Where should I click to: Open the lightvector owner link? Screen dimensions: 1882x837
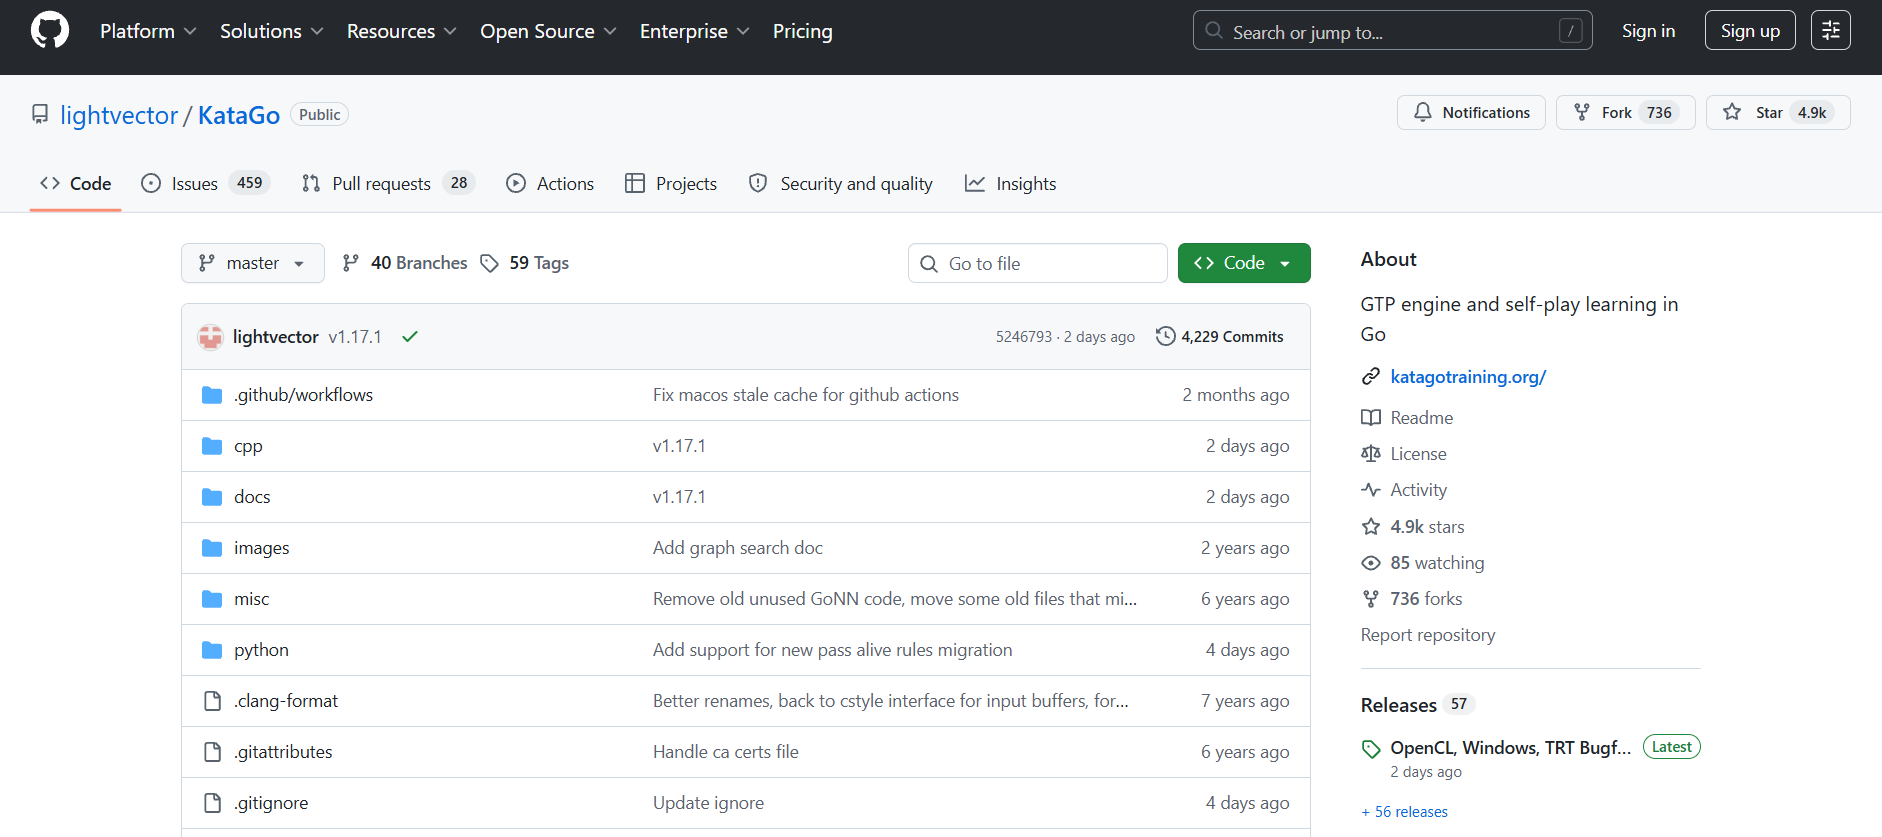(x=119, y=115)
